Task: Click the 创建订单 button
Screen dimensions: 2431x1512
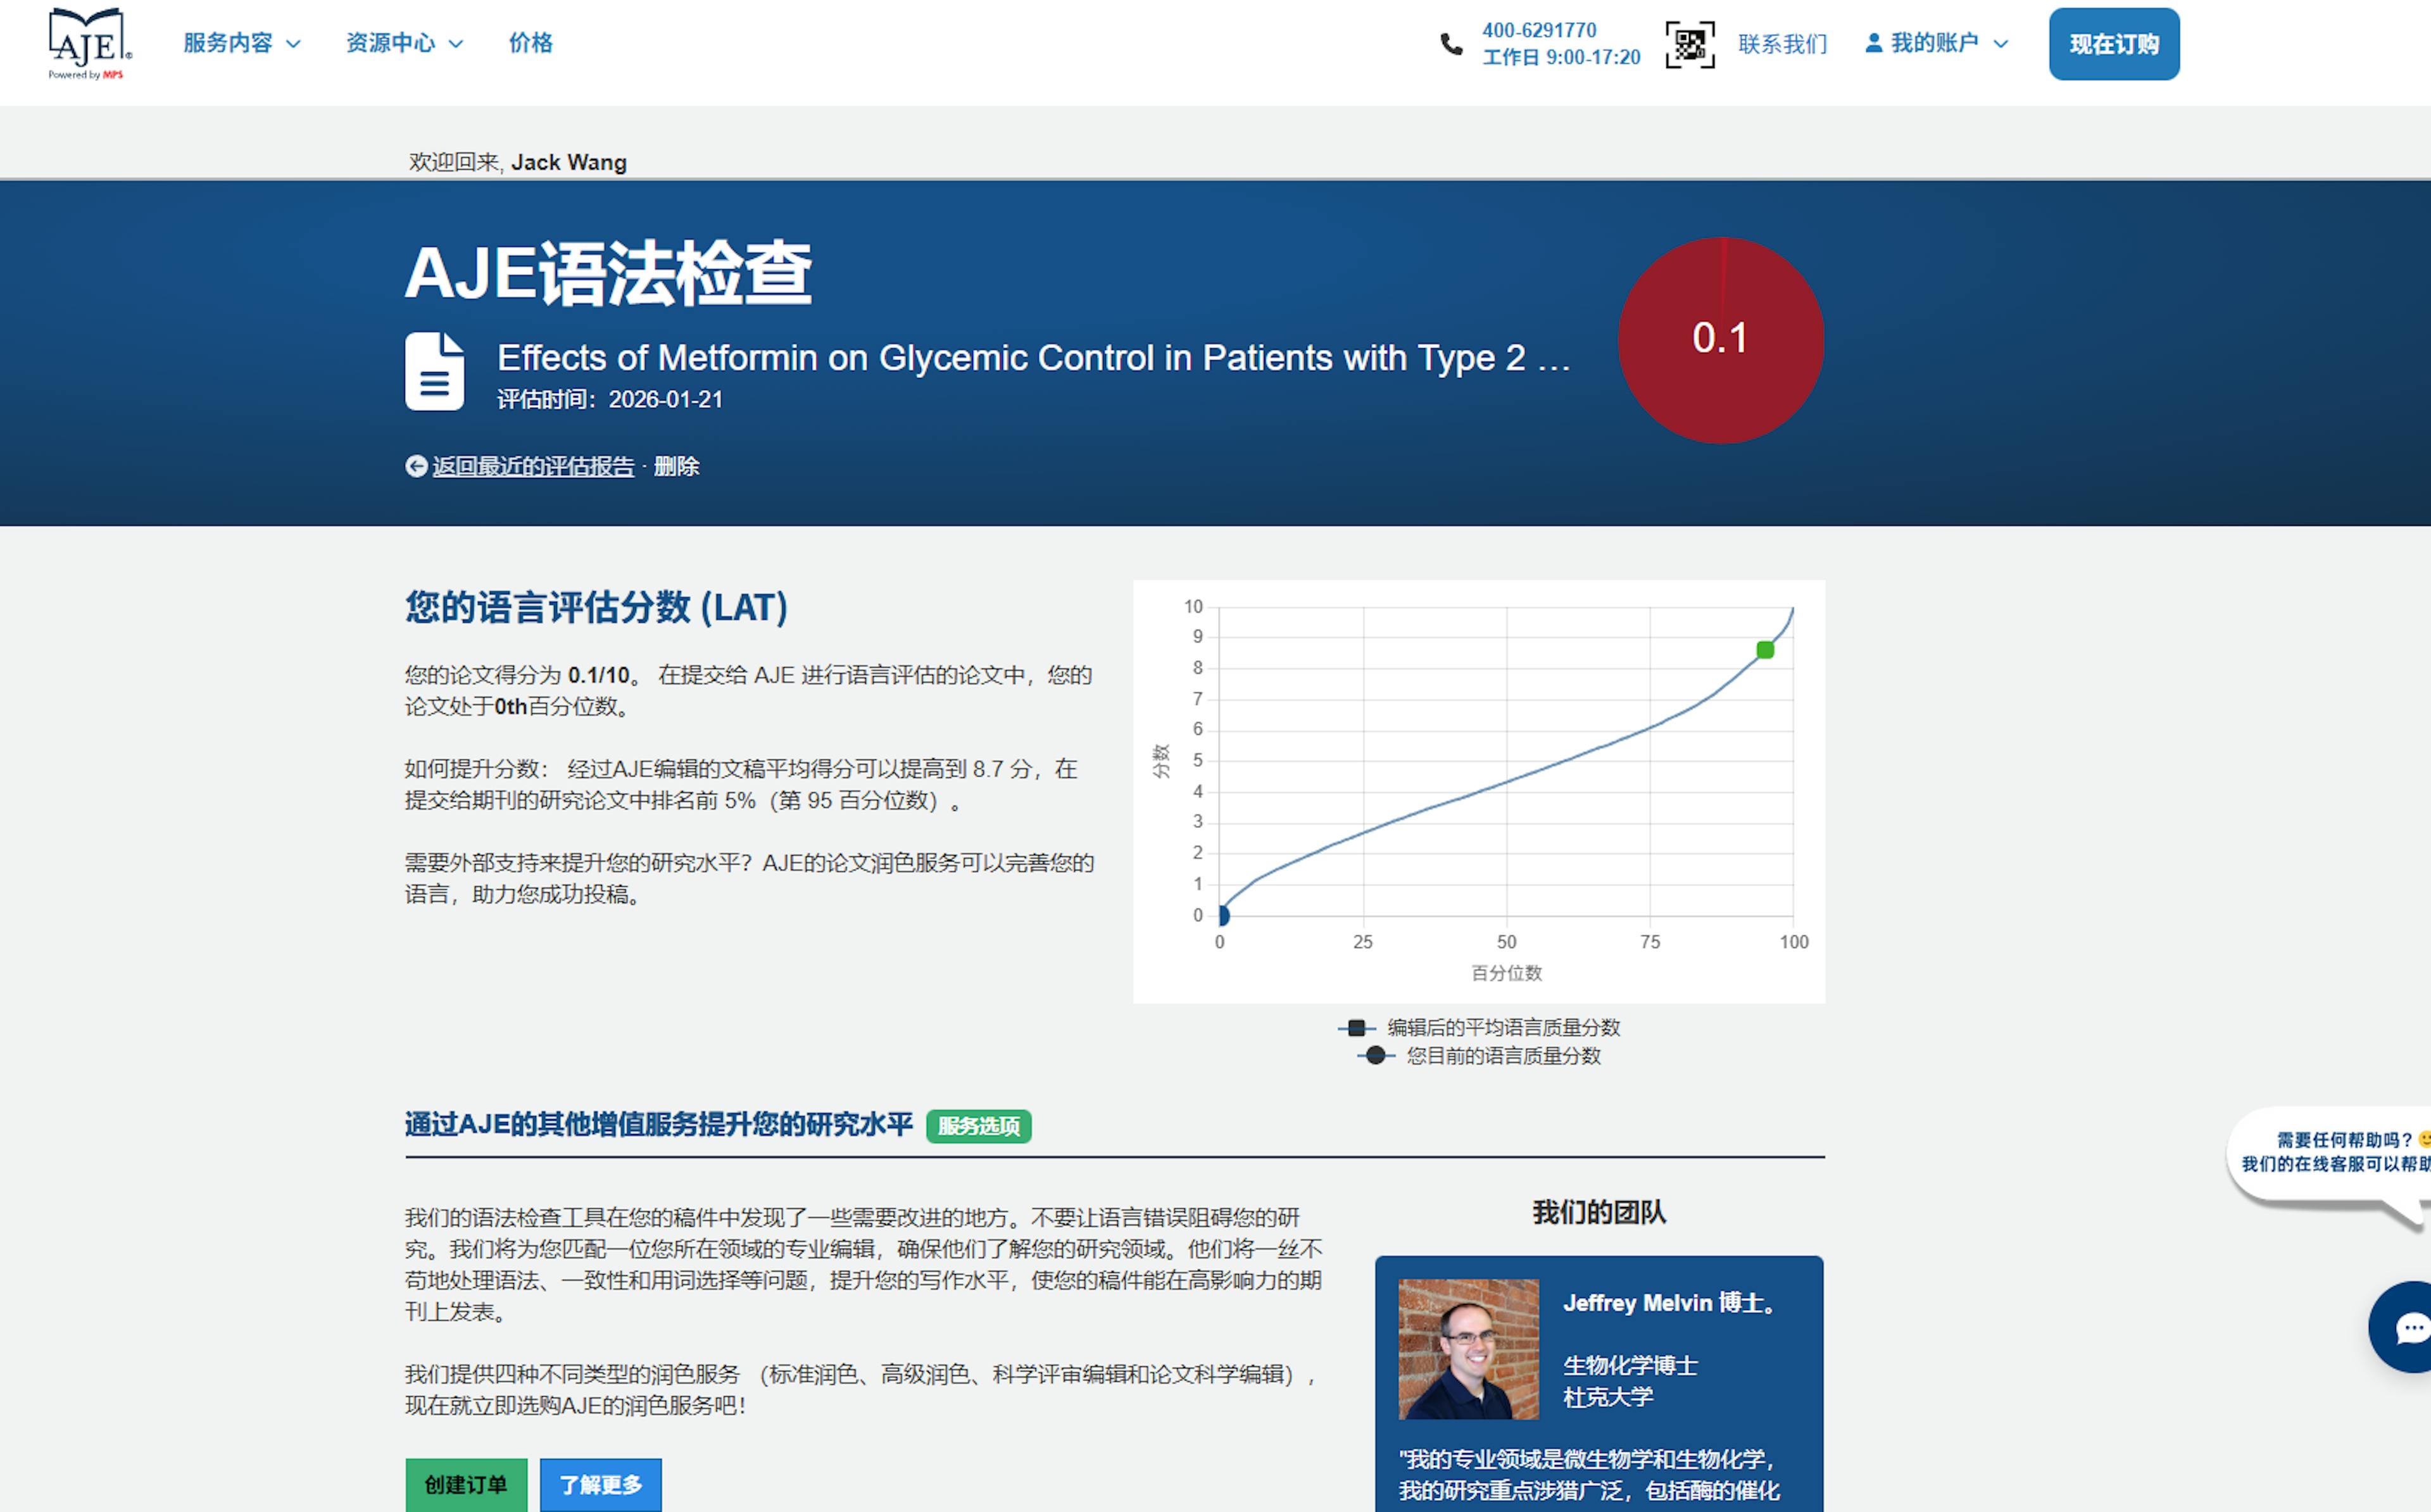Action: pos(466,1485)
